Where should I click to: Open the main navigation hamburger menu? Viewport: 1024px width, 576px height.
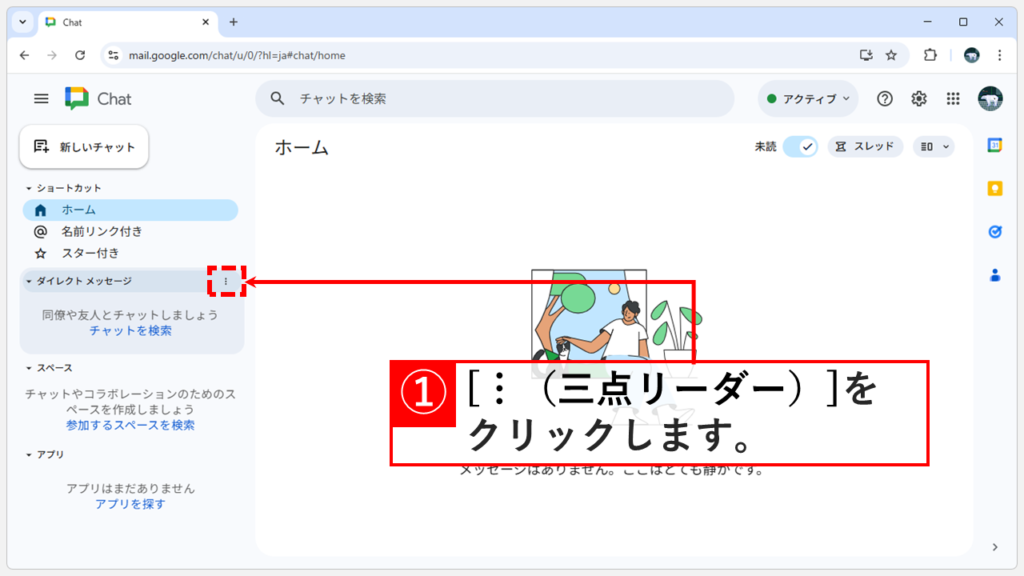tap(40, 98)
